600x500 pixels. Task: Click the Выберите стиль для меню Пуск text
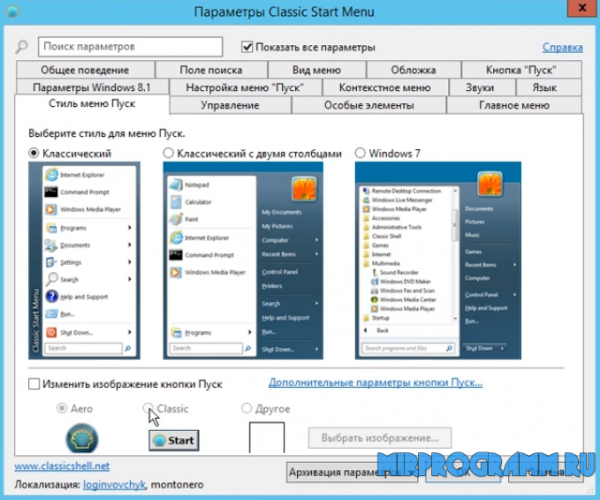pos(107,134)
